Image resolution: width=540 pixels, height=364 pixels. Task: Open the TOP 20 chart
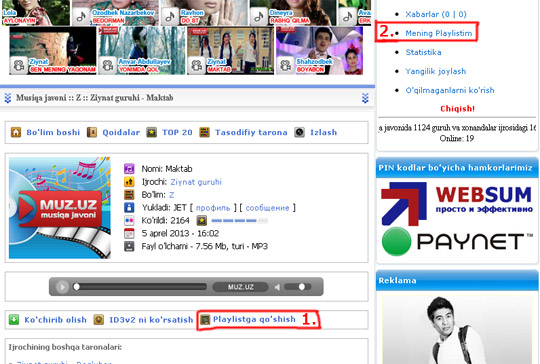click(x=177, y=133)
